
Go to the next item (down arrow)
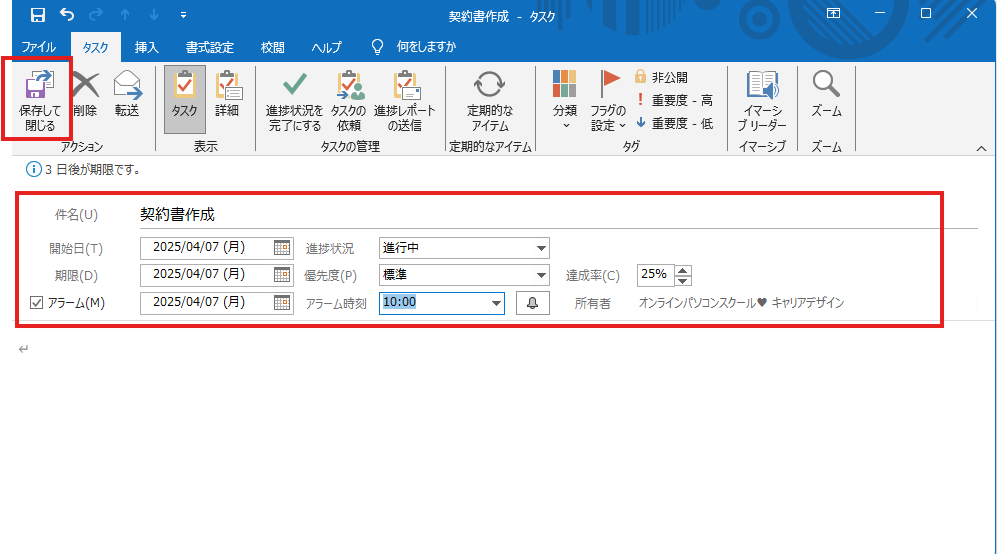click(154, 15)
